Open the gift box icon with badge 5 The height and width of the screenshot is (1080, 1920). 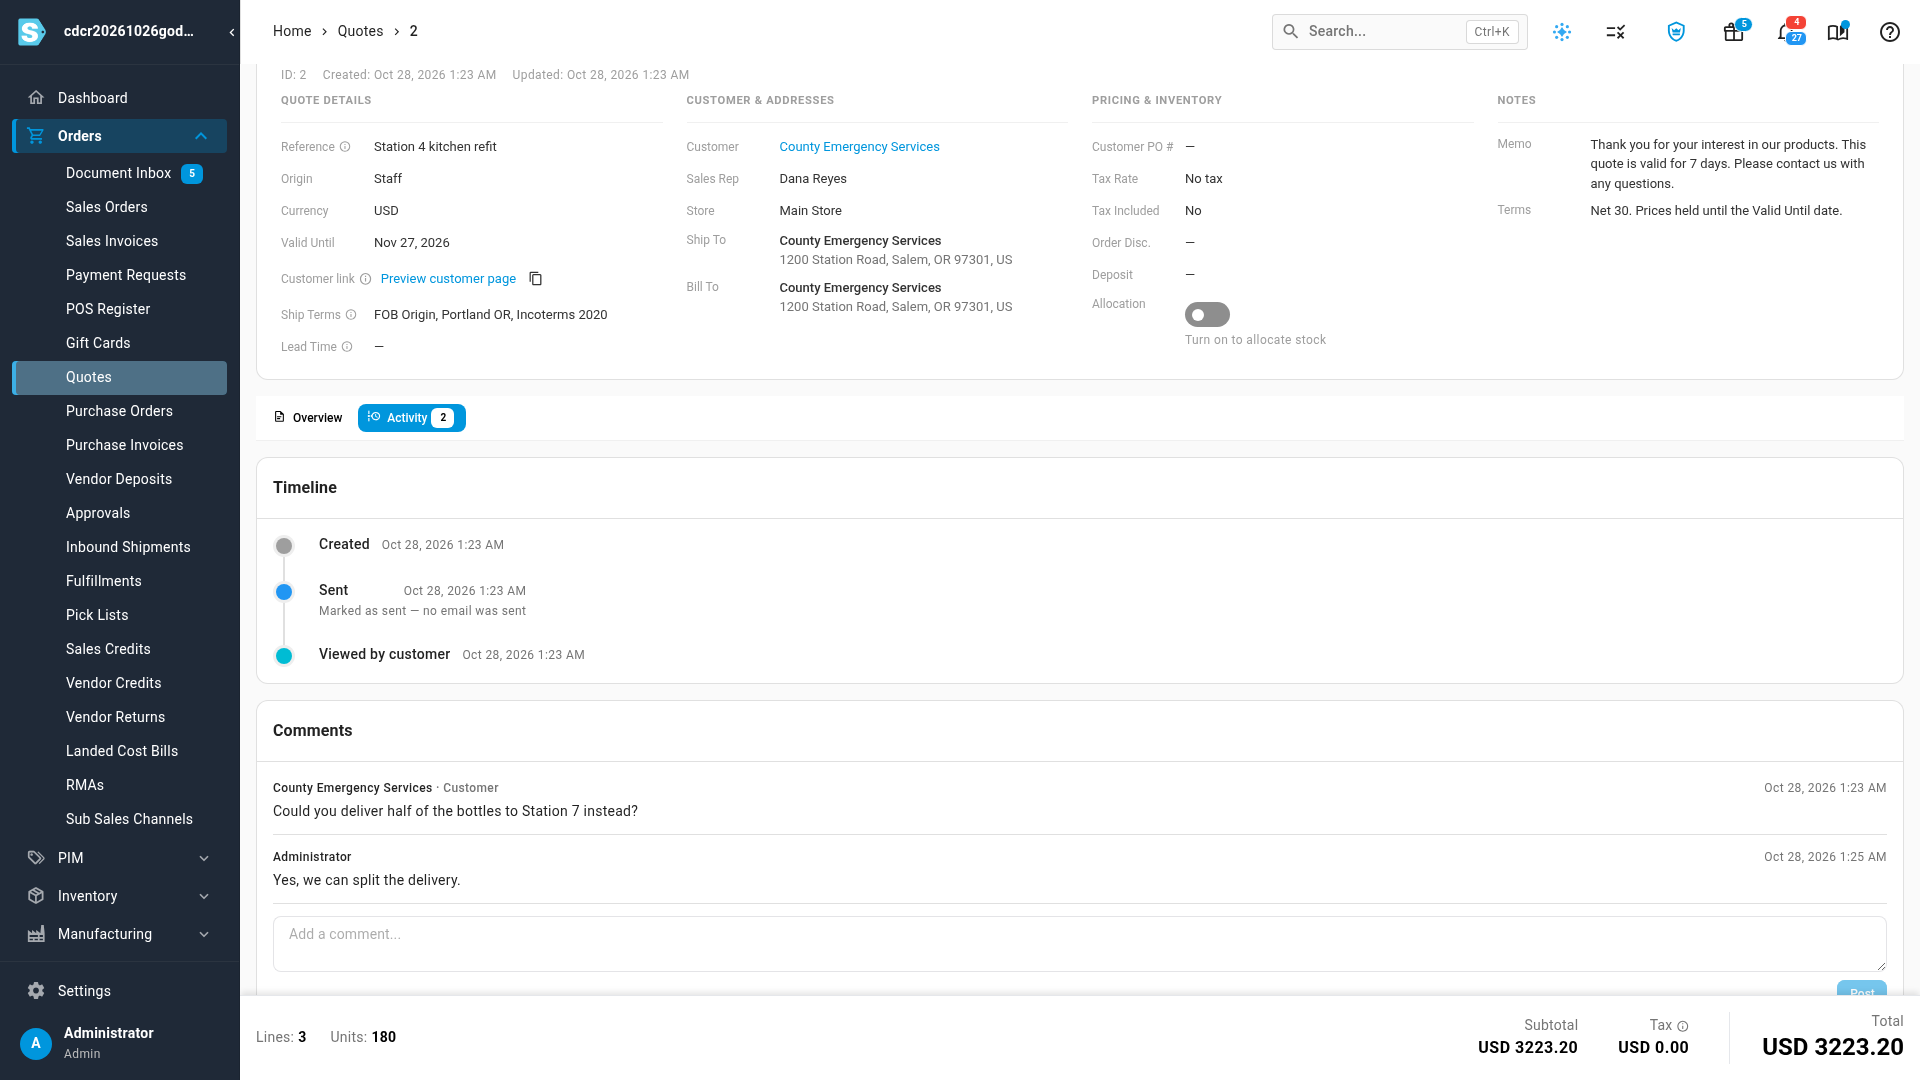(1734, 32)
